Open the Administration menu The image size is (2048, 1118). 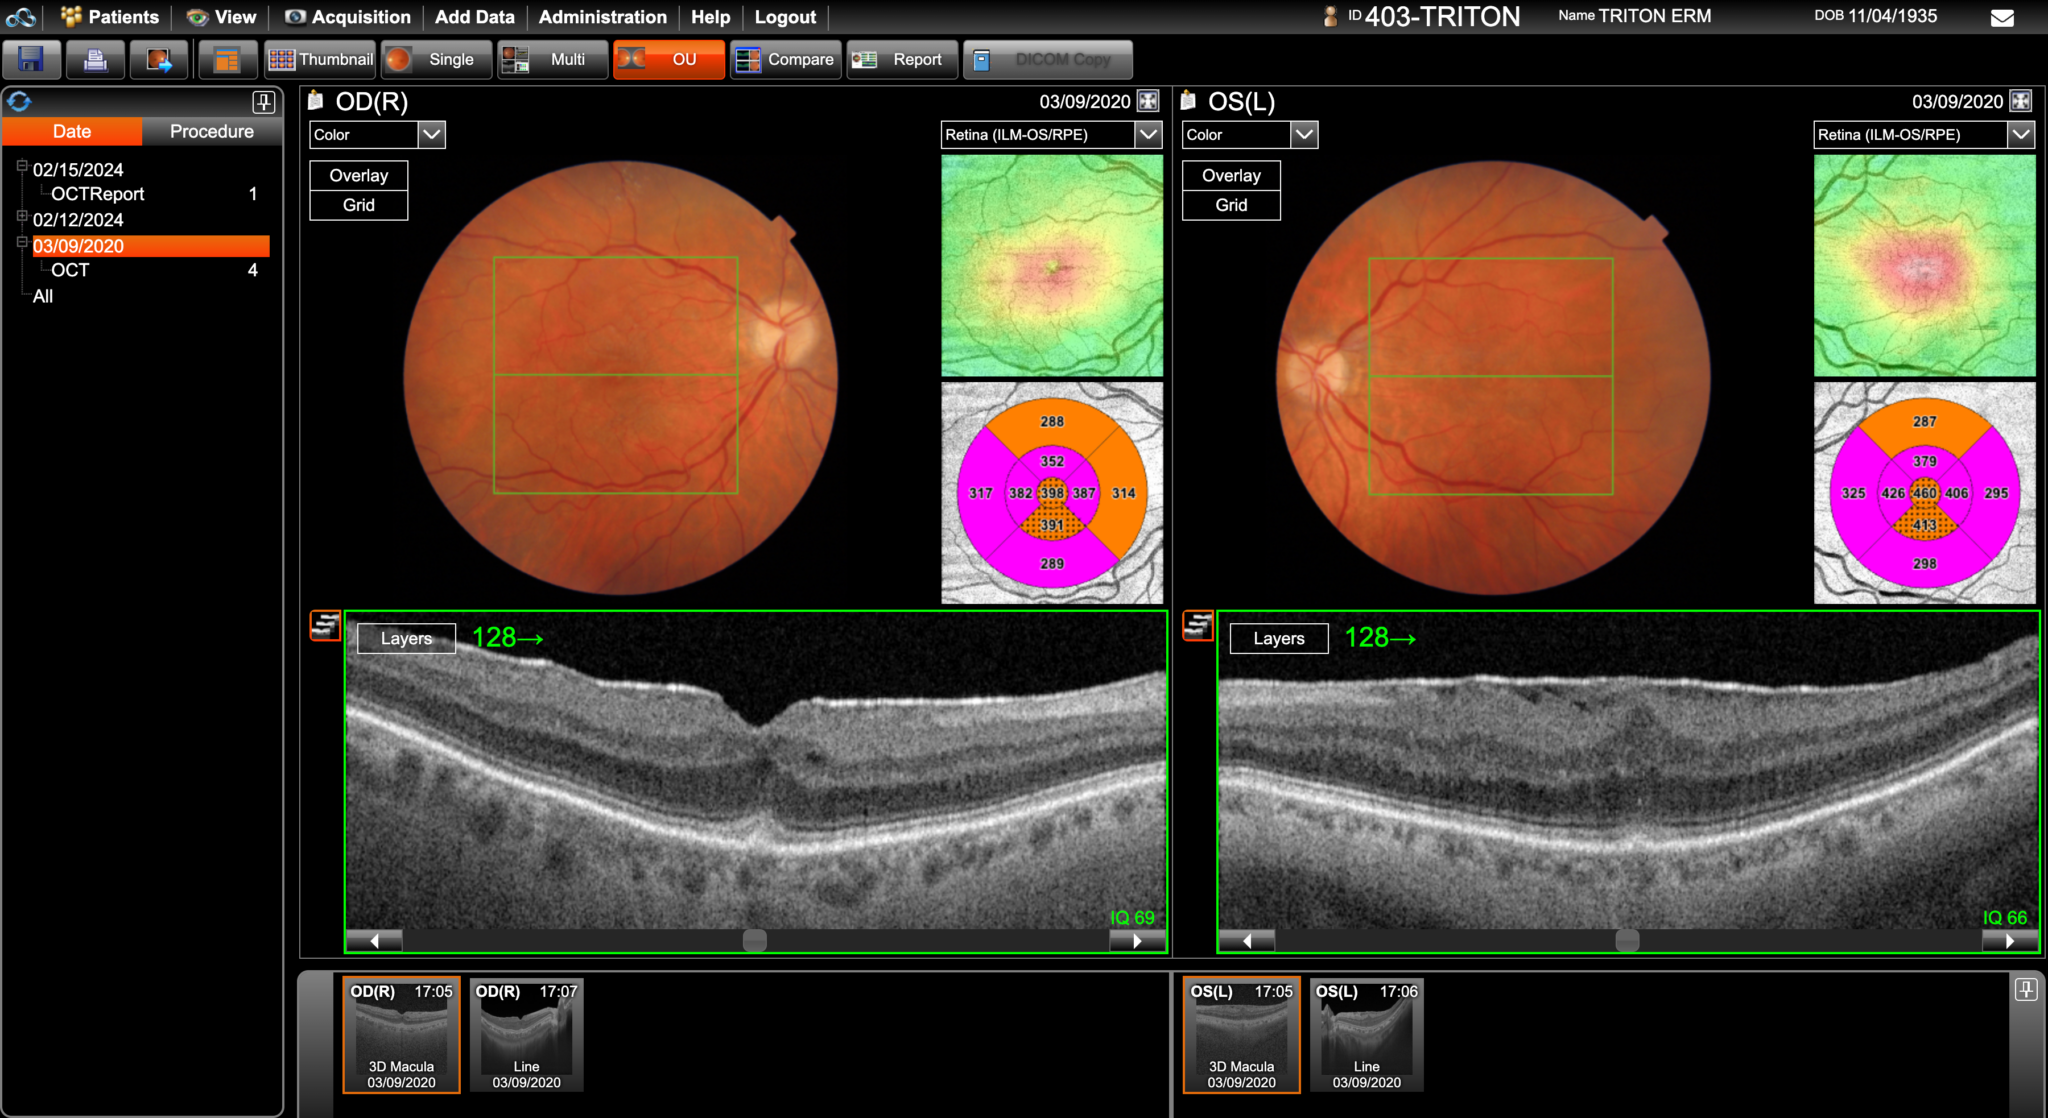[x=602, y=16]
